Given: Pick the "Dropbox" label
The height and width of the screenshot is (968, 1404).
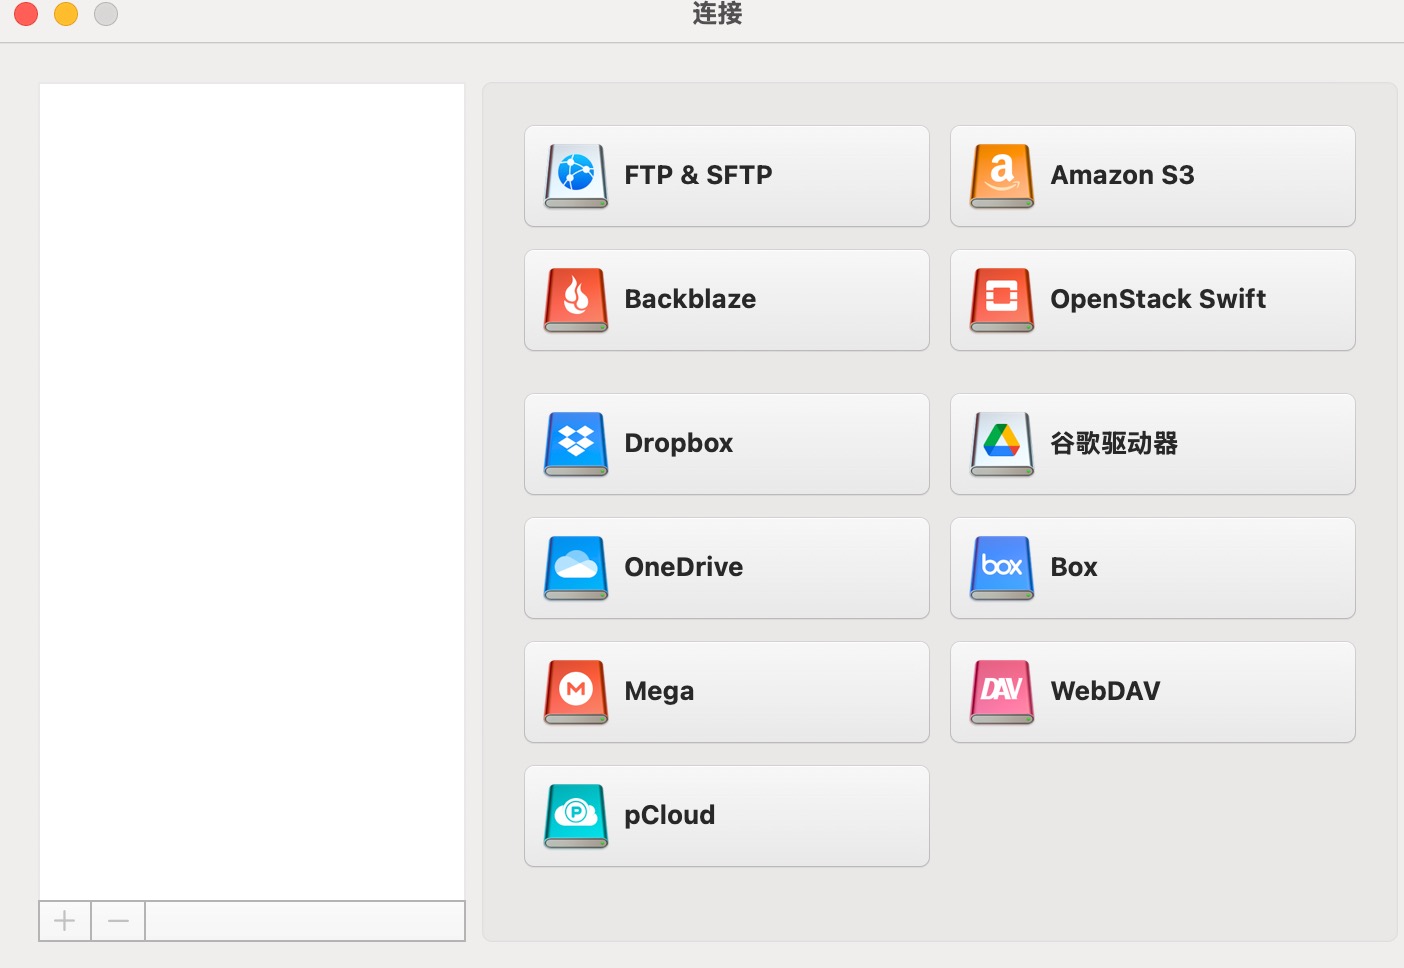Looking at the screenshot, I should (x=679, y=443).
